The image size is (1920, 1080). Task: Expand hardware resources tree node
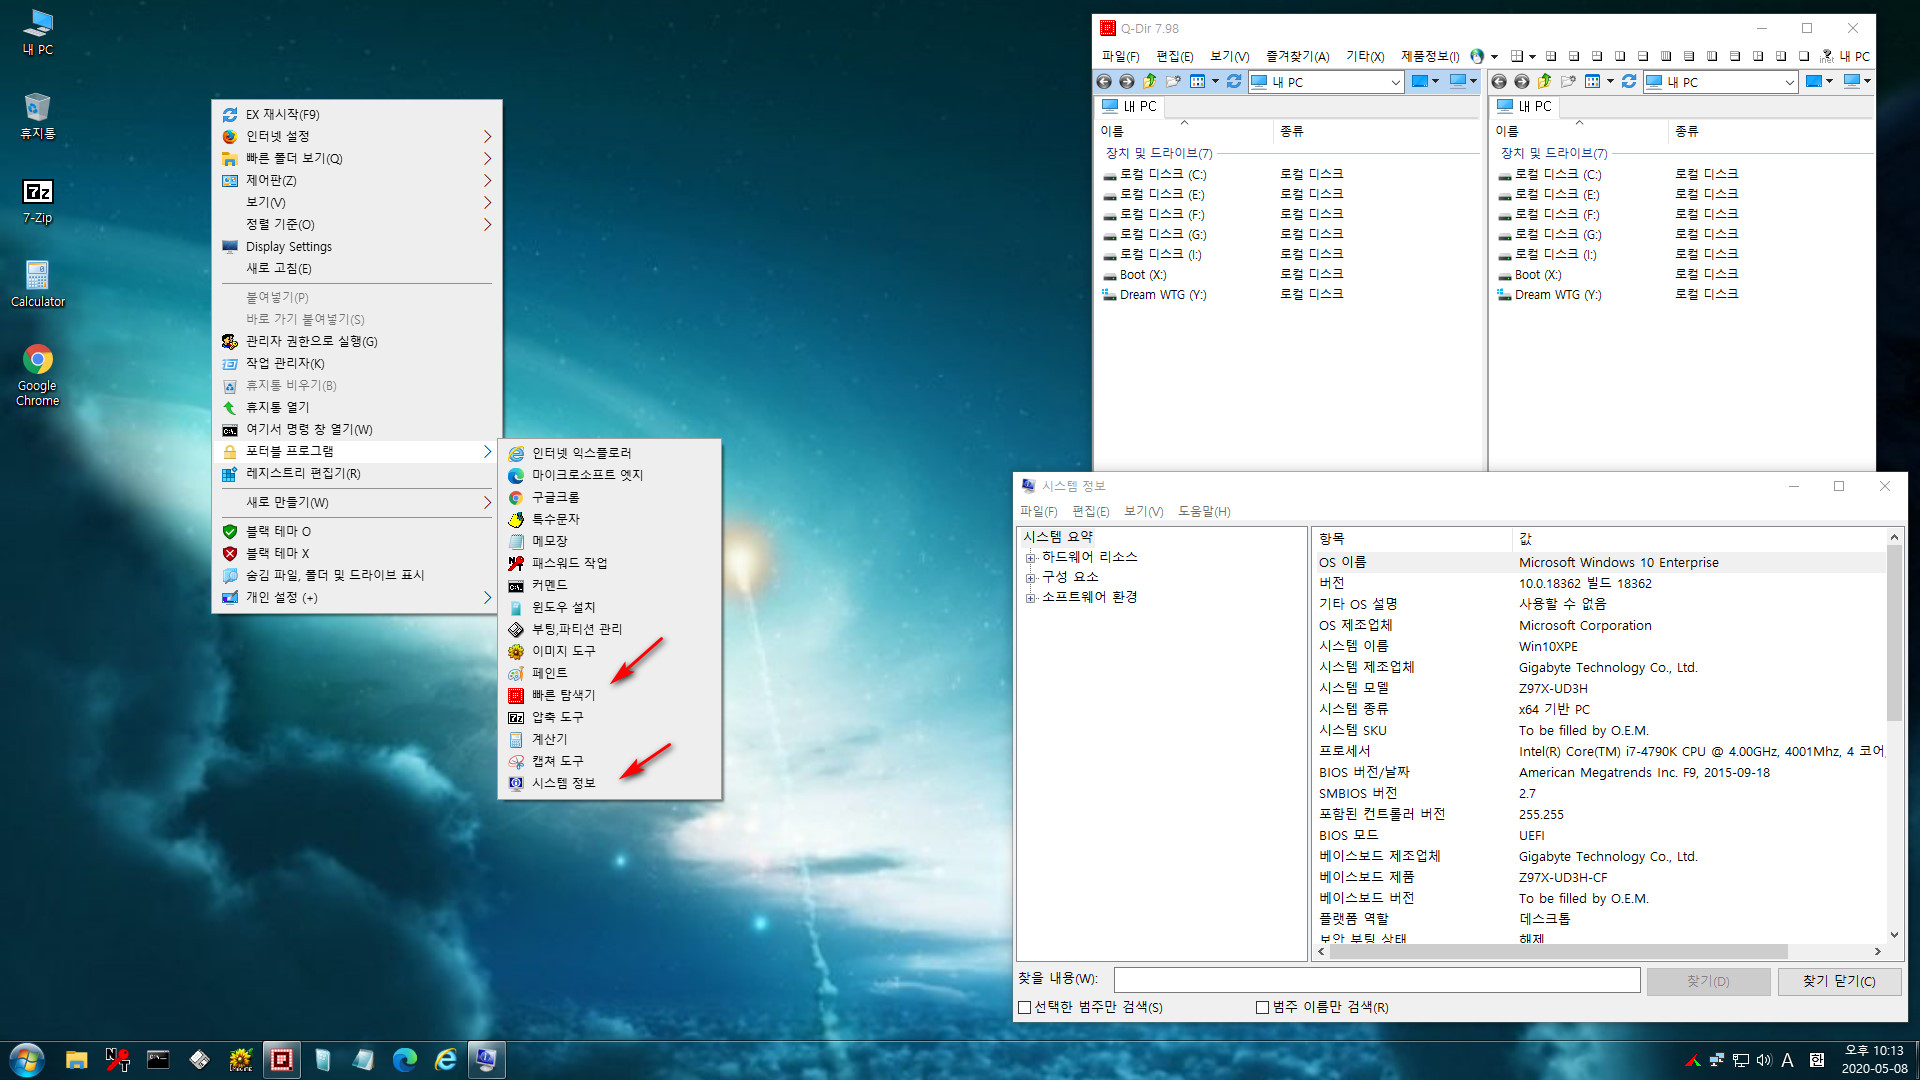click(1030, 557)
